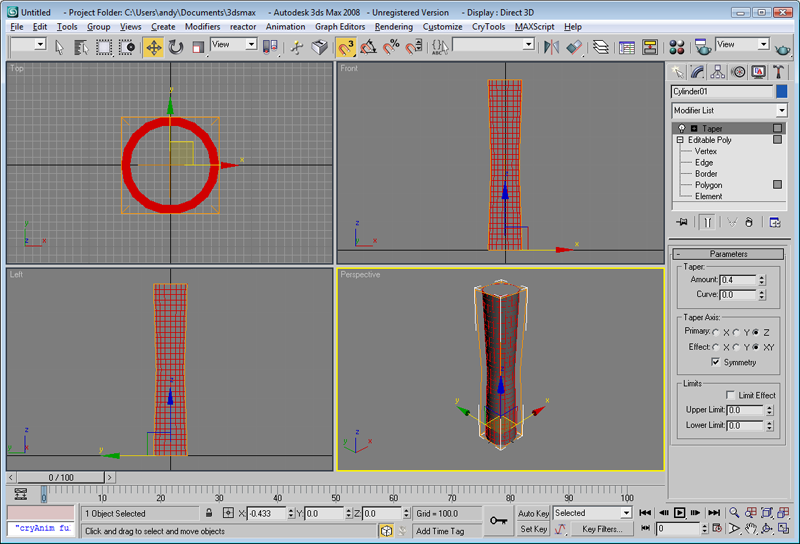The image size is (800, 544).
Task: Open Configure Modifier Sets icon
Action: point(775,222)
